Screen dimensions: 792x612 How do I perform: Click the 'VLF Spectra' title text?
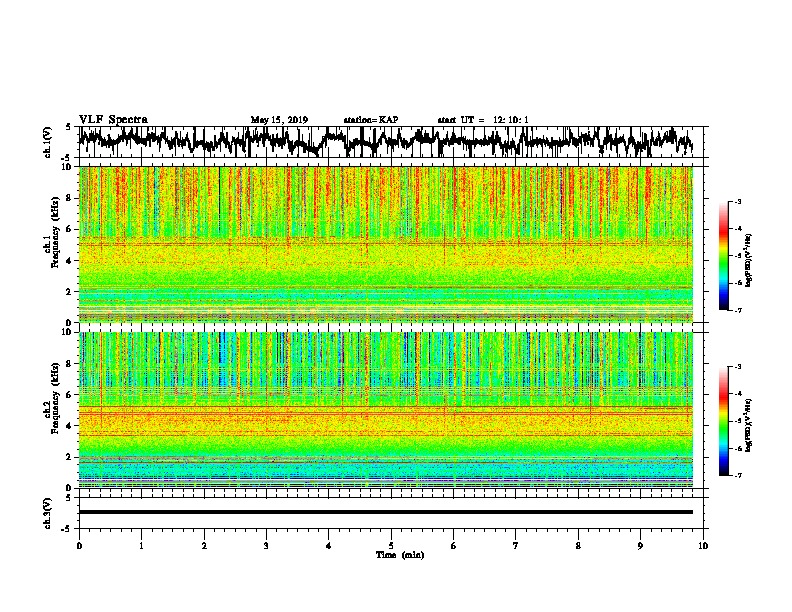coord(113,120)
